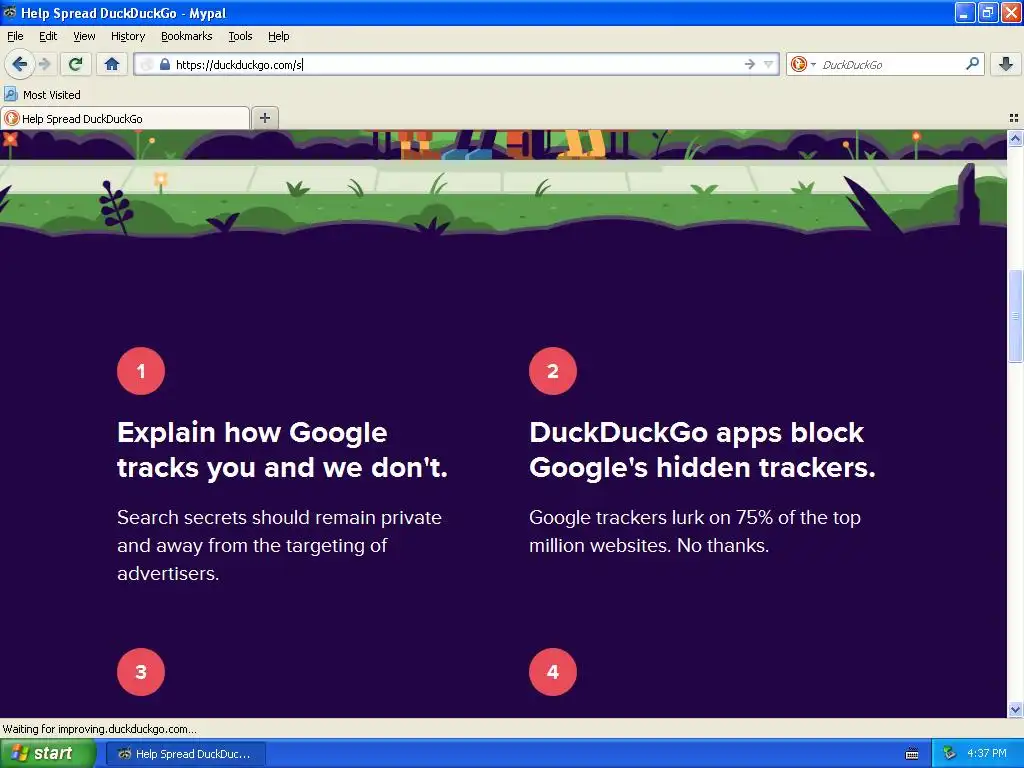Open the History menu
Screen dimensions: 1024x768
click(x=128, y=37)
